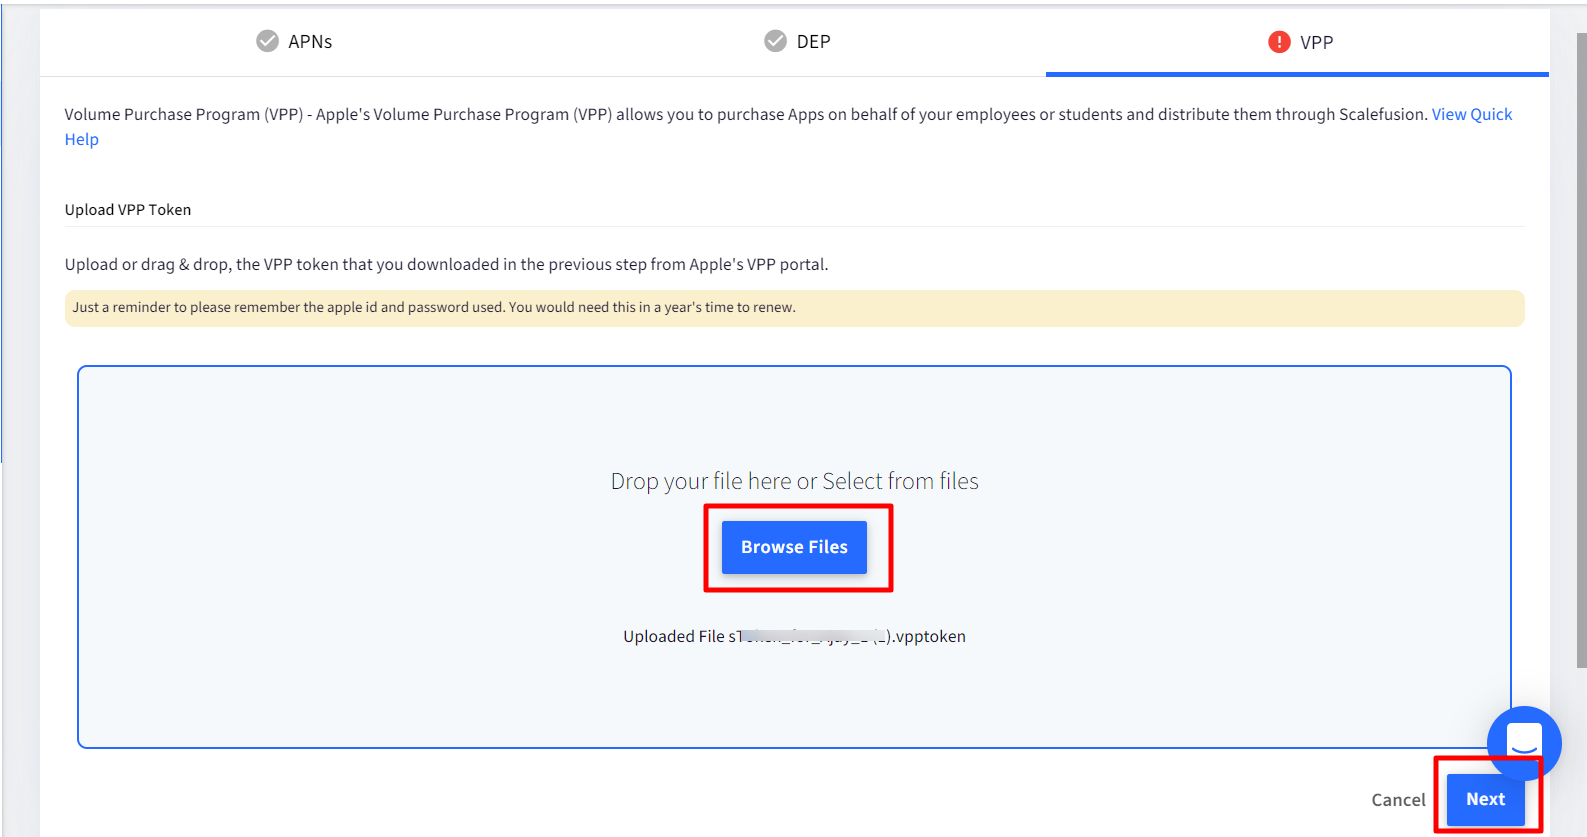Proceed with the Next button

(x=1485, y=799)
